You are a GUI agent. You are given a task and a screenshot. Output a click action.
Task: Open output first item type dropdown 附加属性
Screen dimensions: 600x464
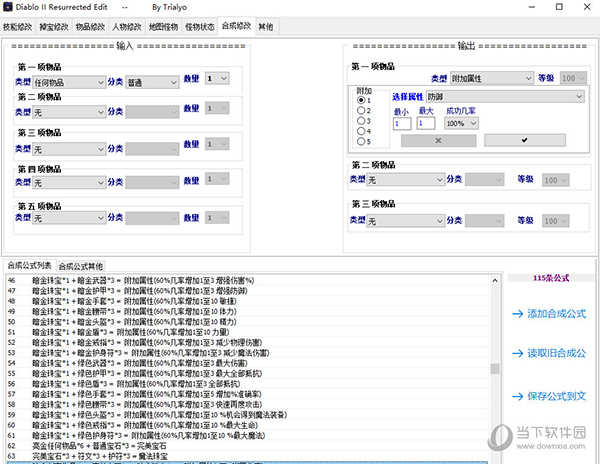pyautogui.click(x=492, y=78)
